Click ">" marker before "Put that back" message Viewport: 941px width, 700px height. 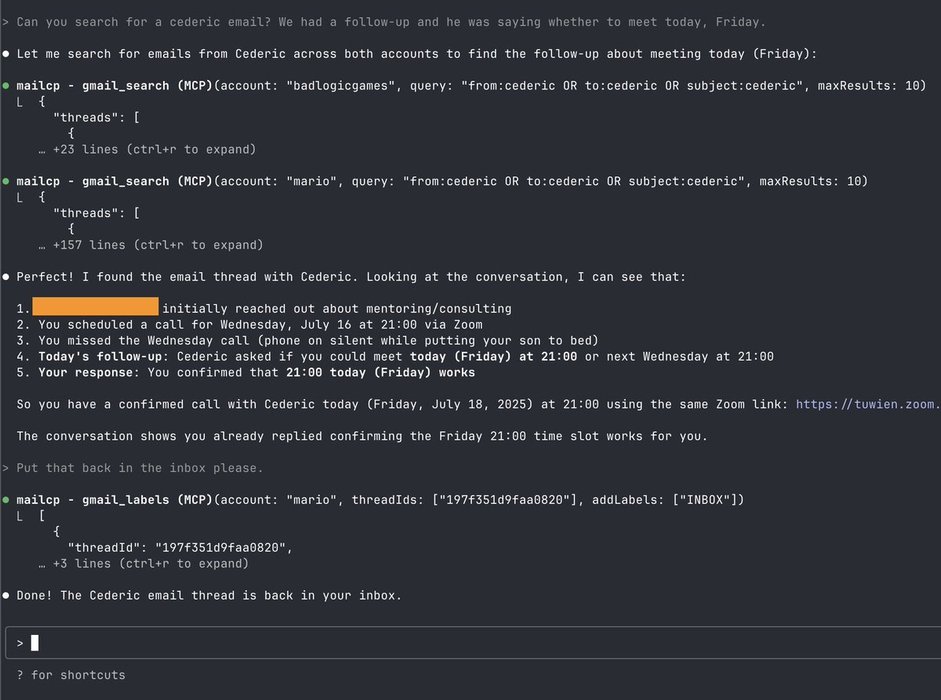[x=6, y=468]
